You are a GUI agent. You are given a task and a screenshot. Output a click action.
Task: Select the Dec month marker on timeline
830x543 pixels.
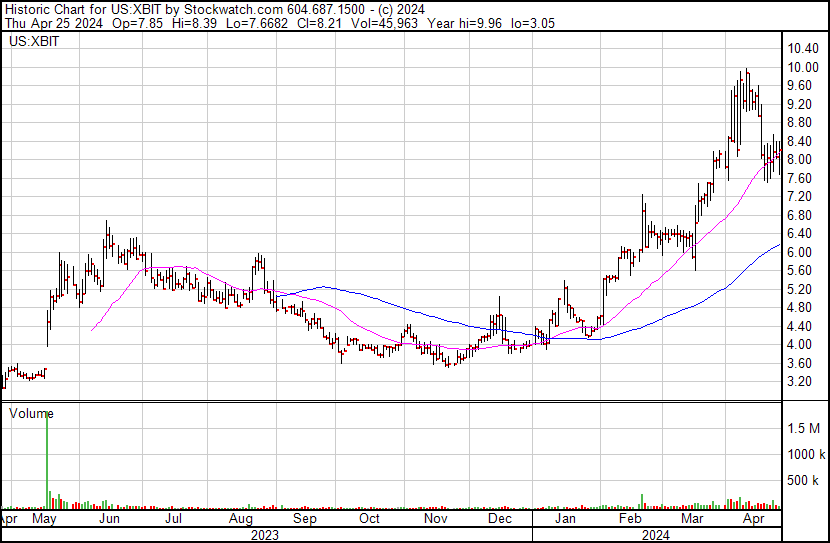pyautogui.click(x=499, y=520)
